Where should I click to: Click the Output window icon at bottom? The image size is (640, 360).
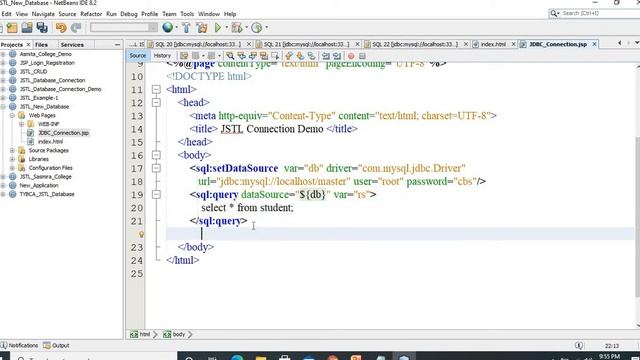[x=47, y=345]
